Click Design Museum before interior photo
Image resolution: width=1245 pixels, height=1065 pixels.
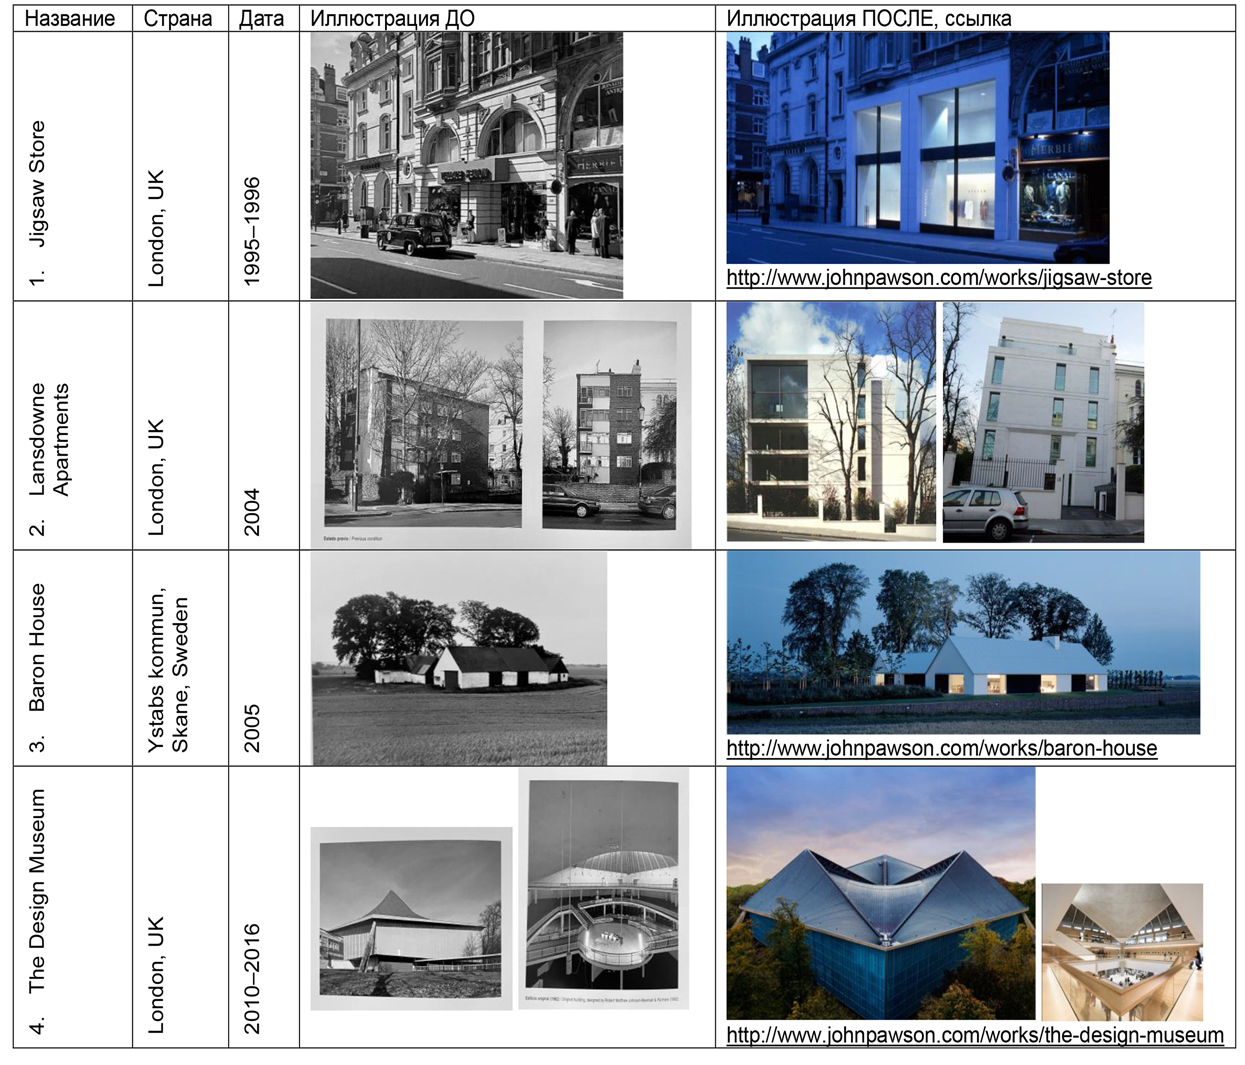(x=604, y=888)
